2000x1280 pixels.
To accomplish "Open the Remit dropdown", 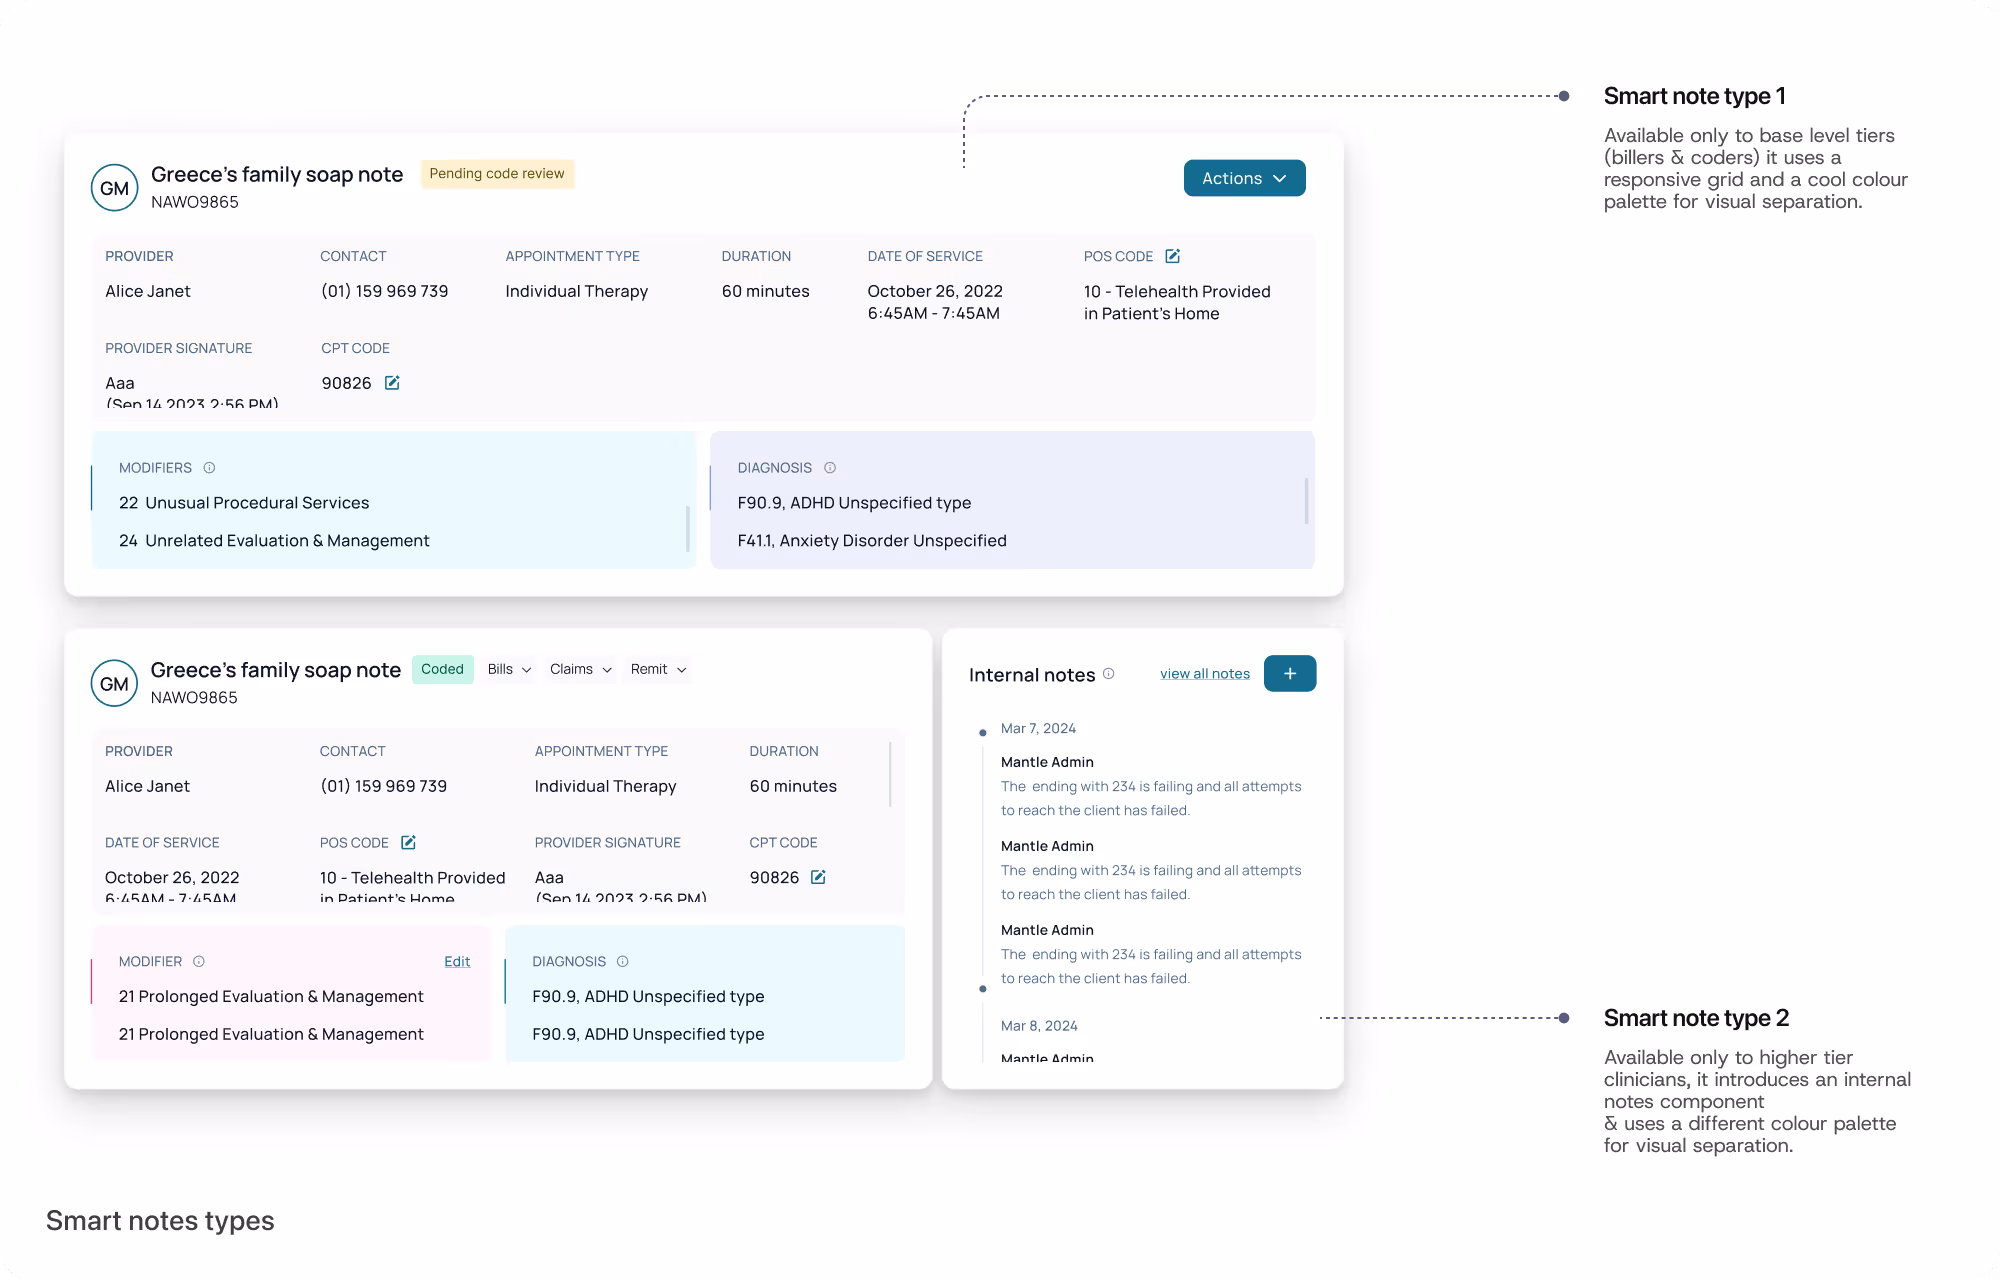I will pyautogui.click(x=658, y=669).
